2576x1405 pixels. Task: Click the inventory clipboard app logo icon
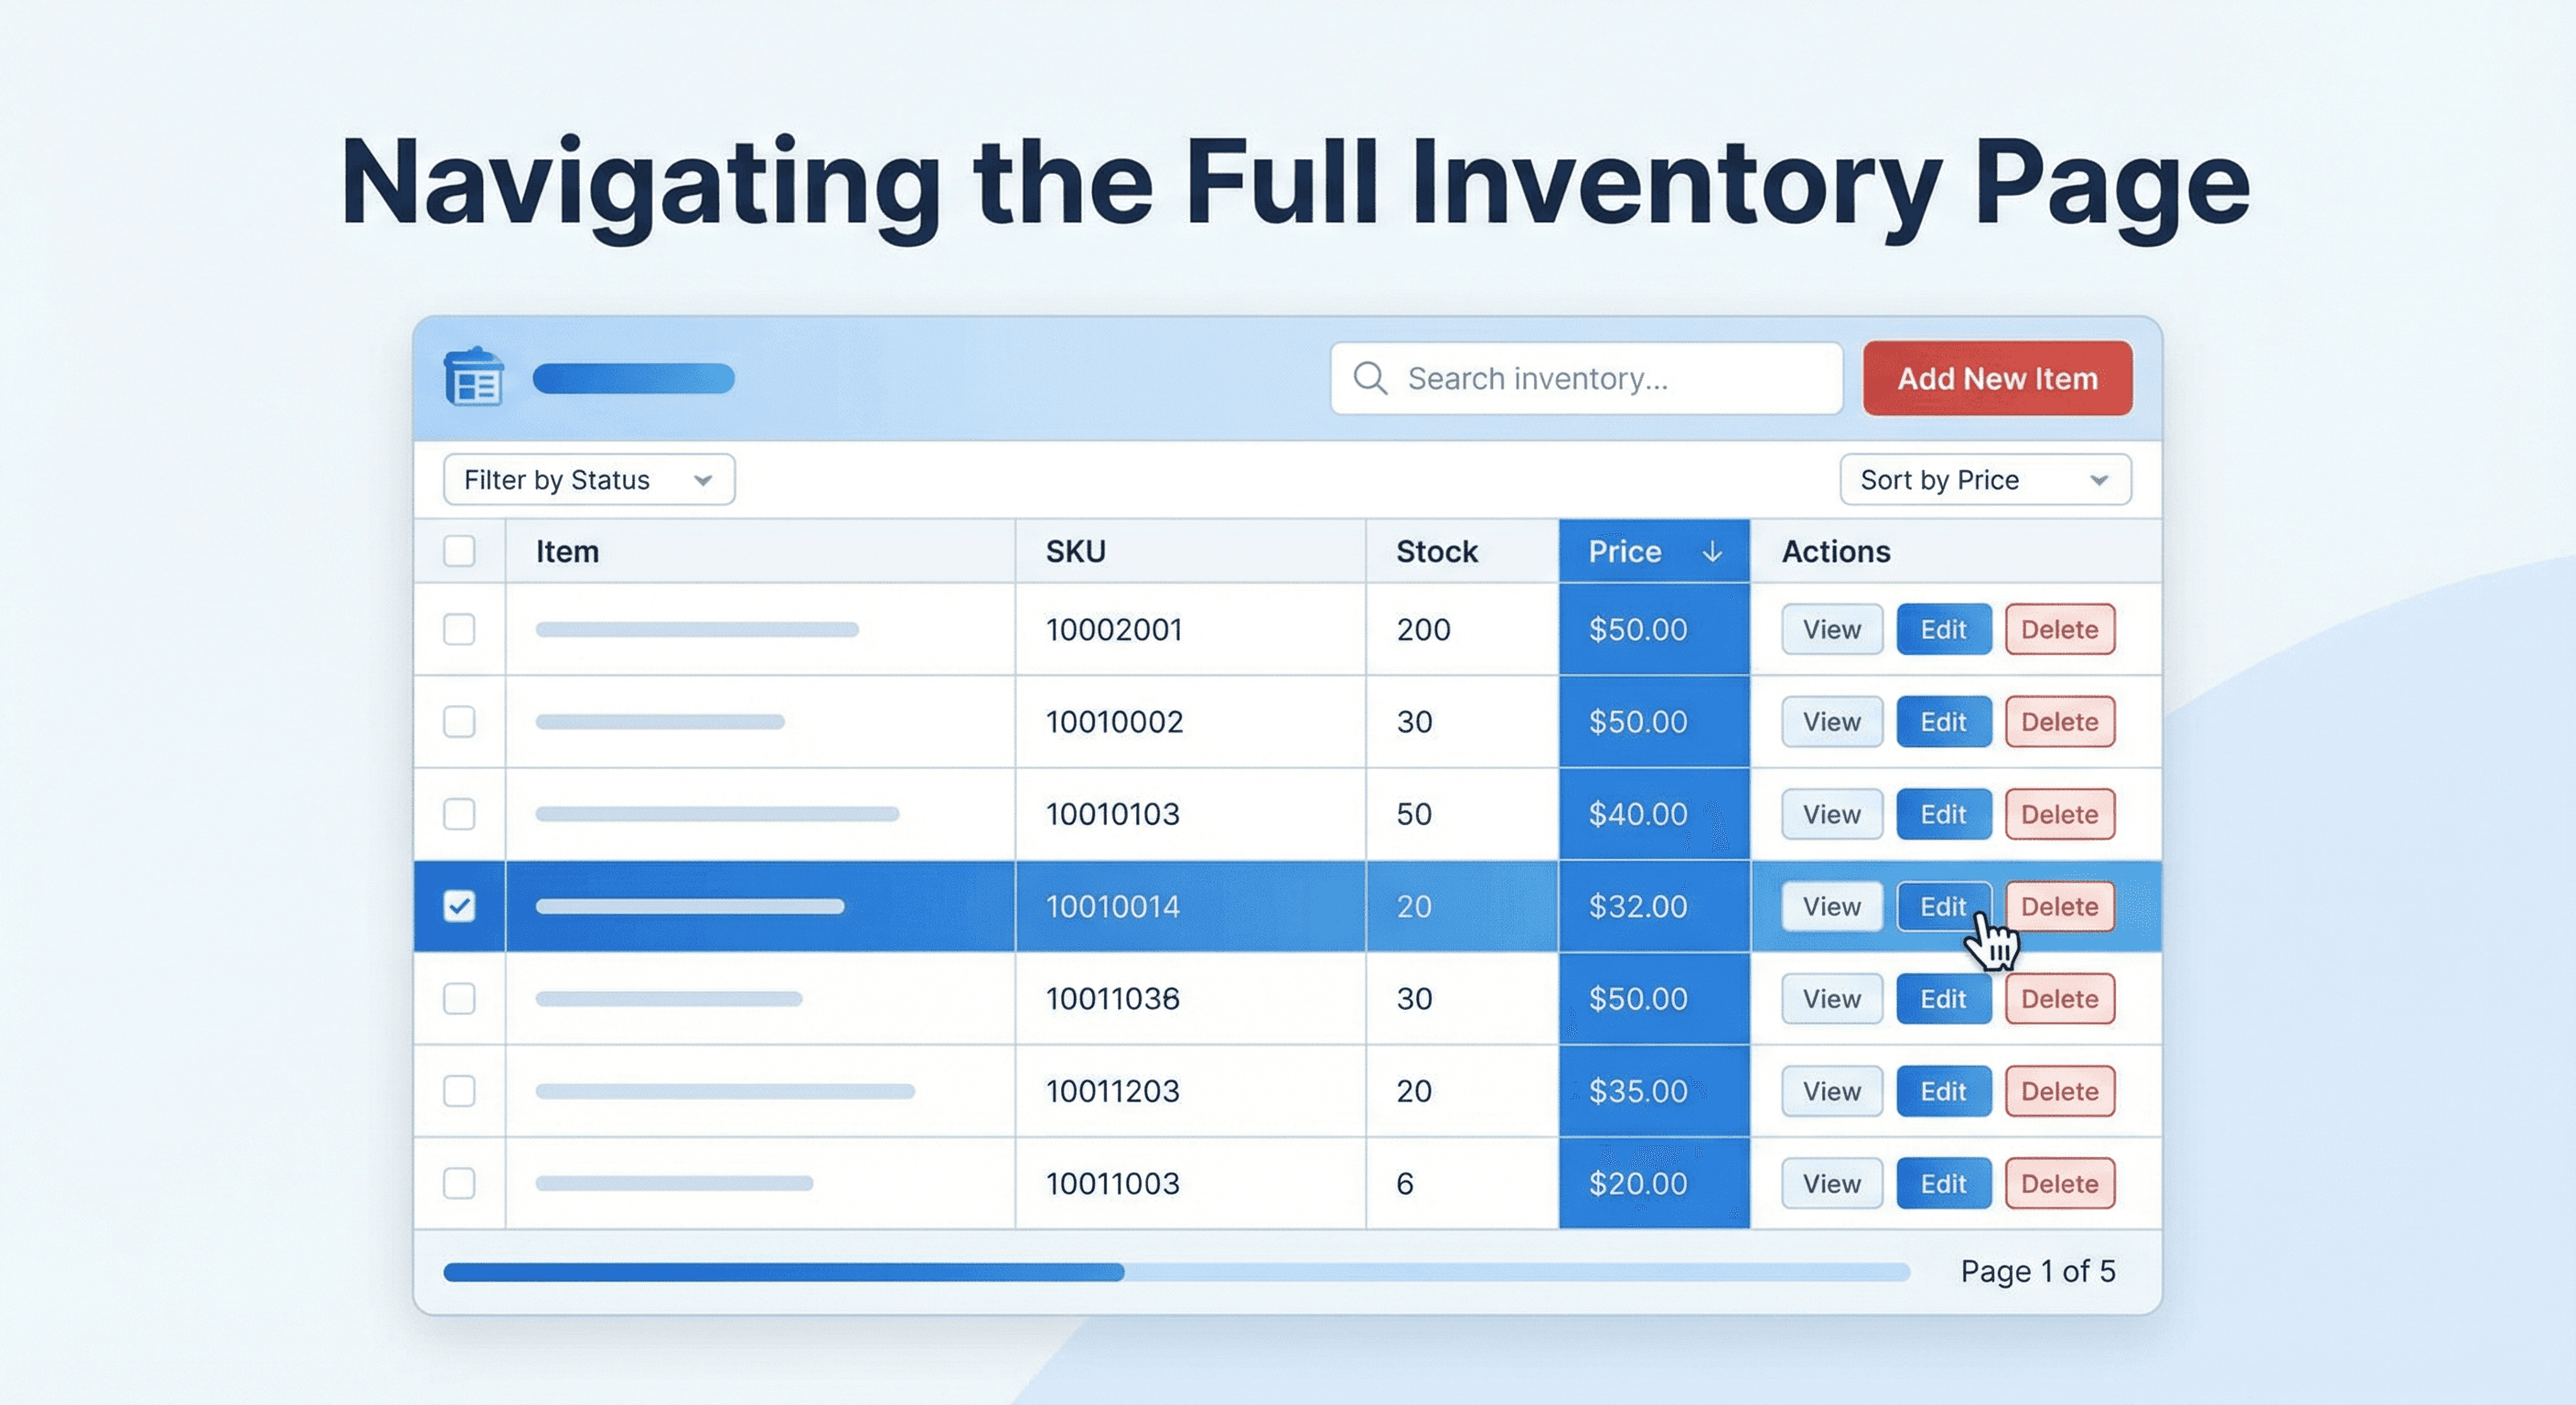click(x=473, y=378)
